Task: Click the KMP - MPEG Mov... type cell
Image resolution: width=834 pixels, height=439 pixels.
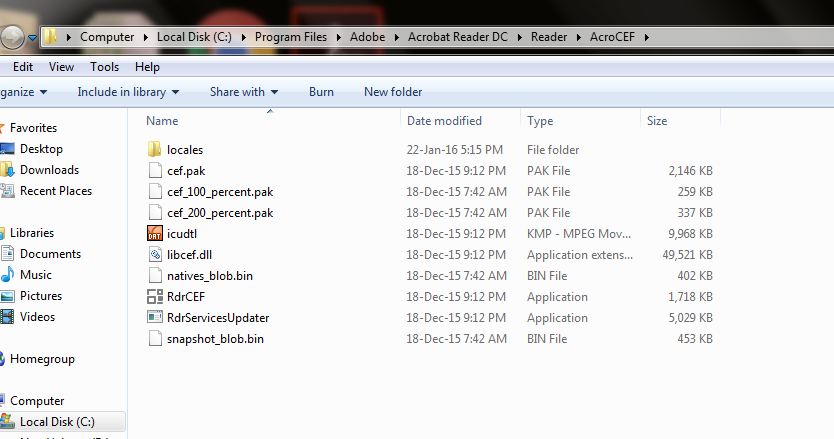Action: (579, 234)
